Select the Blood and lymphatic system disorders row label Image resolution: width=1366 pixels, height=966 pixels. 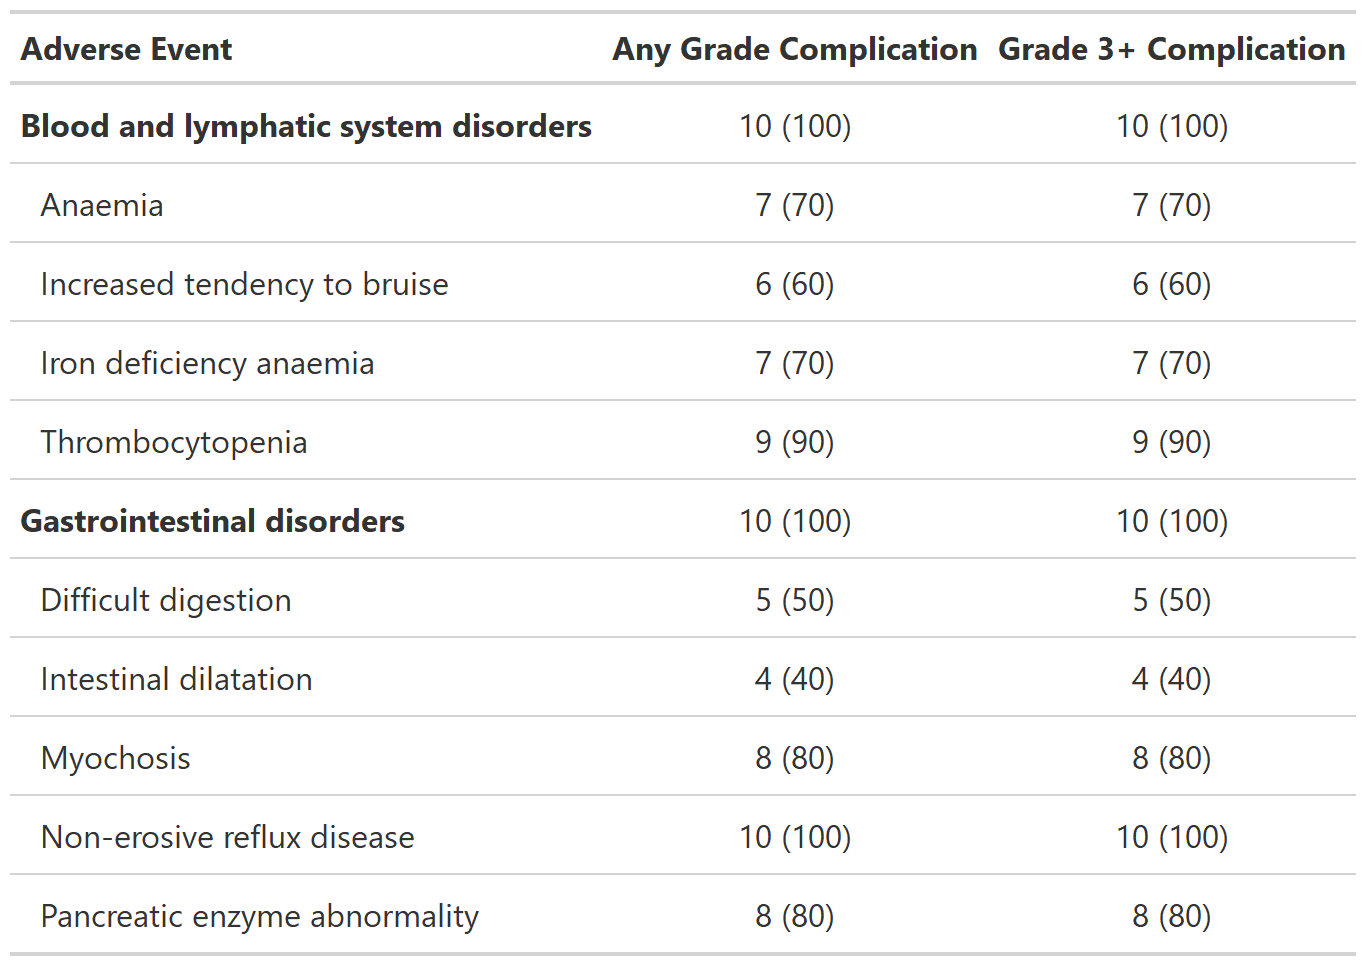coord(306,126)
